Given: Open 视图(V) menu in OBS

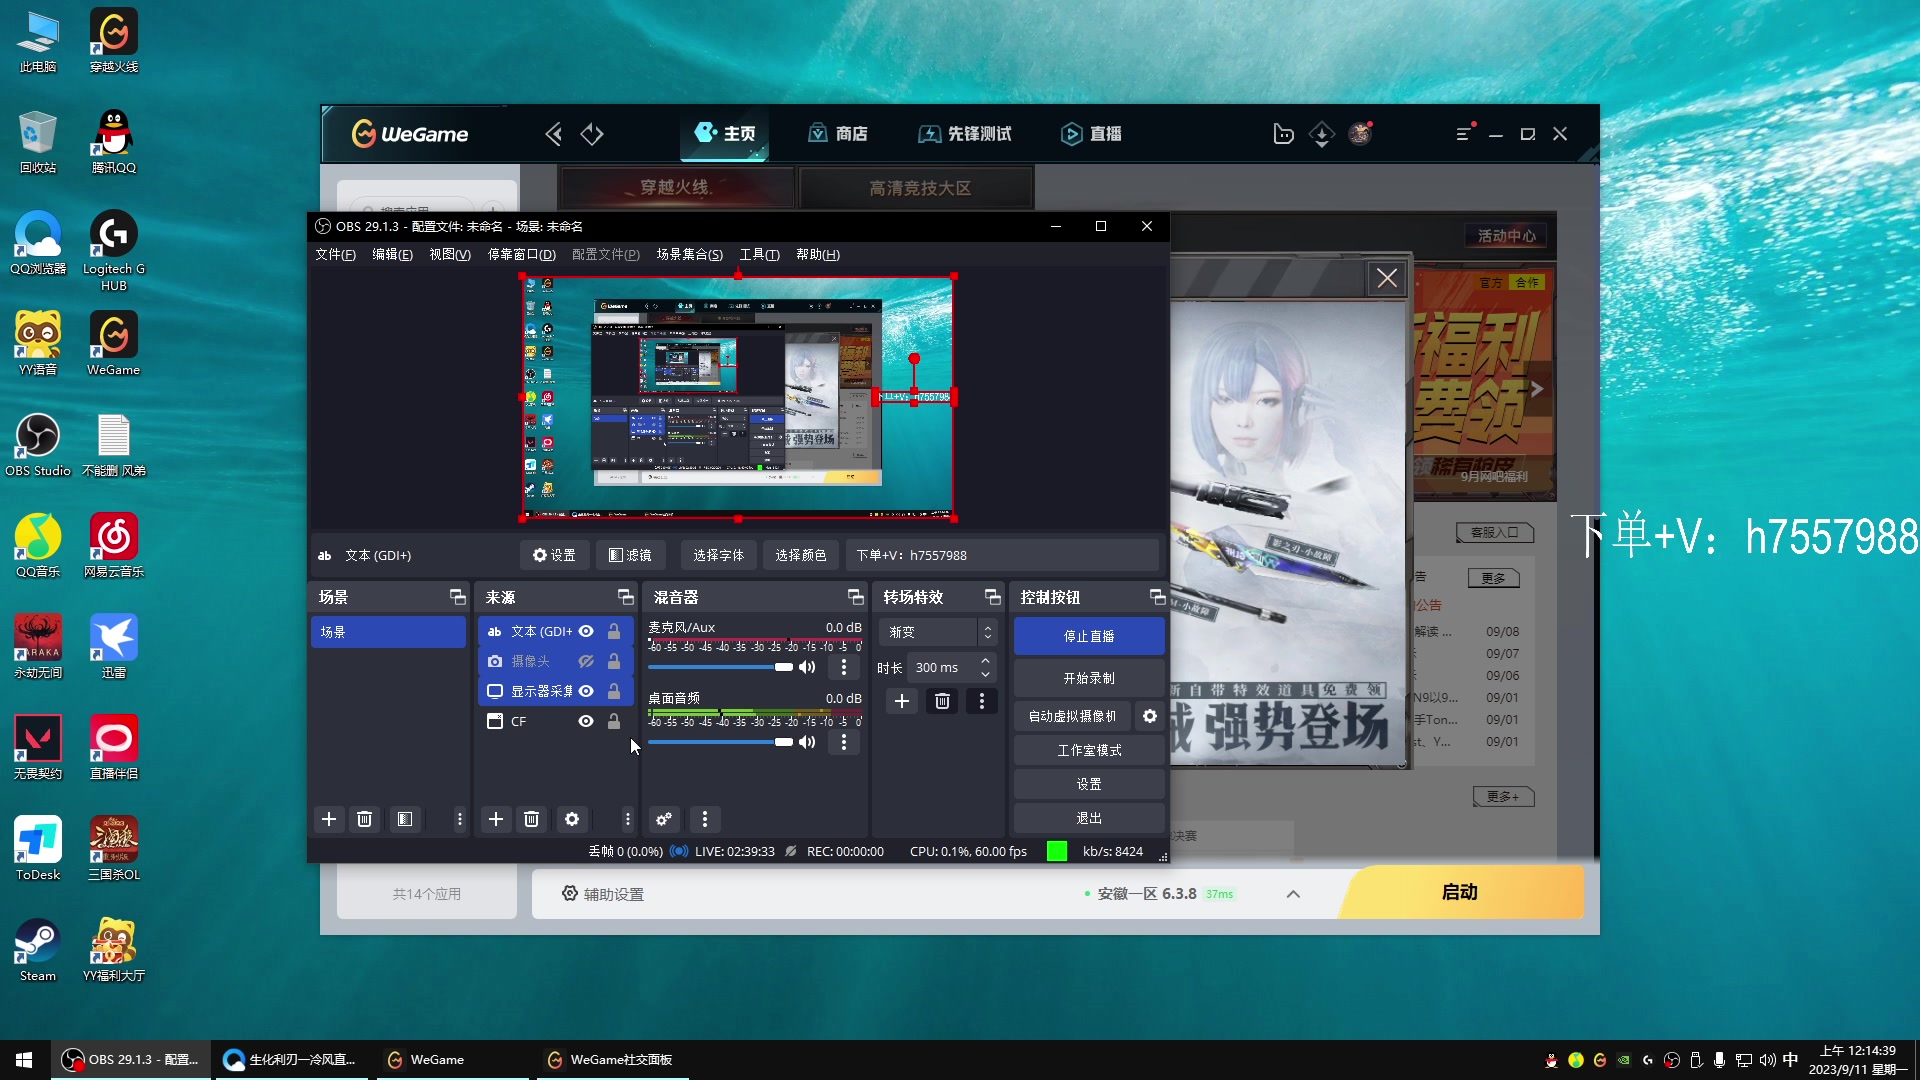Looking at the screenshot, I should 450,255.
